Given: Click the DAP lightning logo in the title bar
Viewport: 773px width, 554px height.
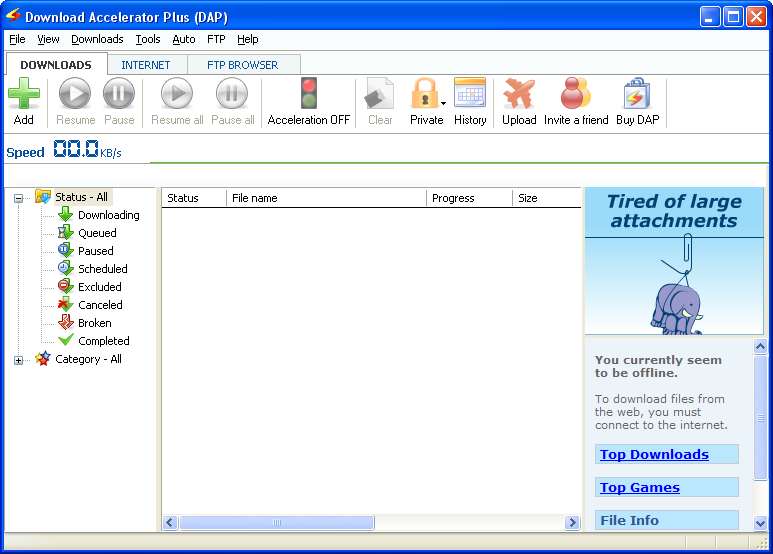Looking at the screenshot, I should (x=13, y=16).
